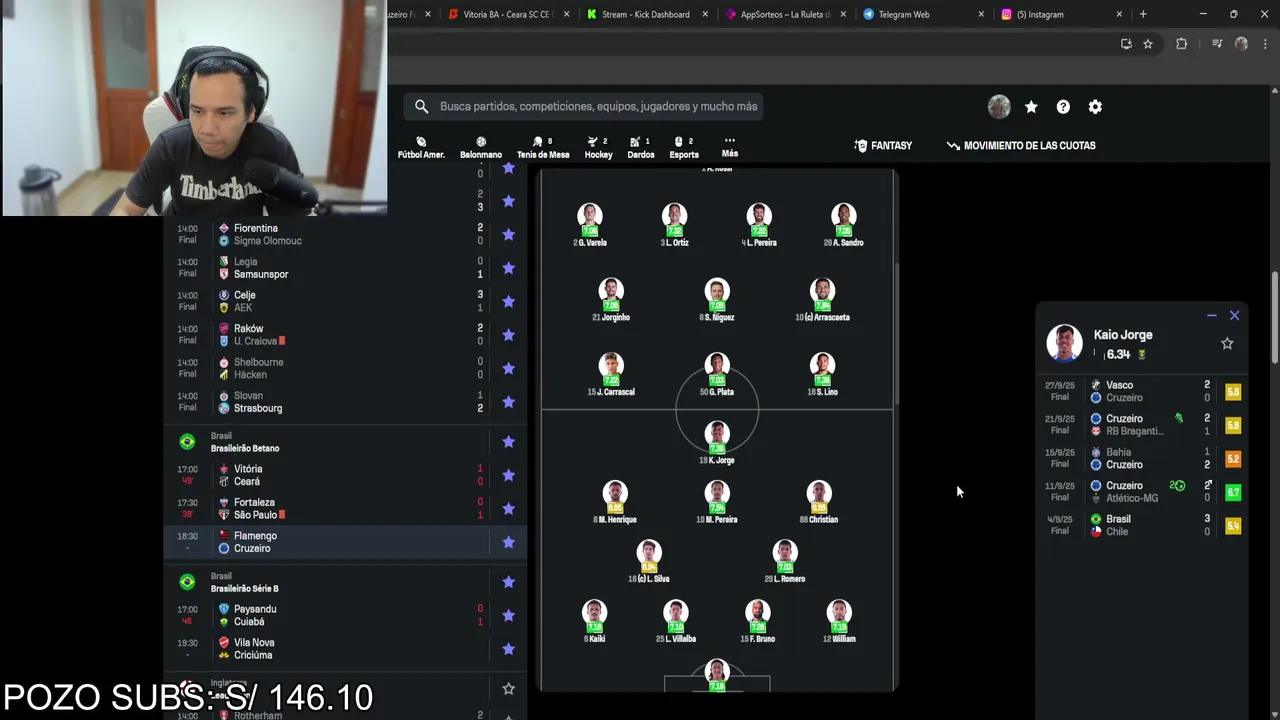Toggle favorite star for Paysandu vs Cuiabá
1280x720 pixels.
pyautogui.click(x=508, y=615)
